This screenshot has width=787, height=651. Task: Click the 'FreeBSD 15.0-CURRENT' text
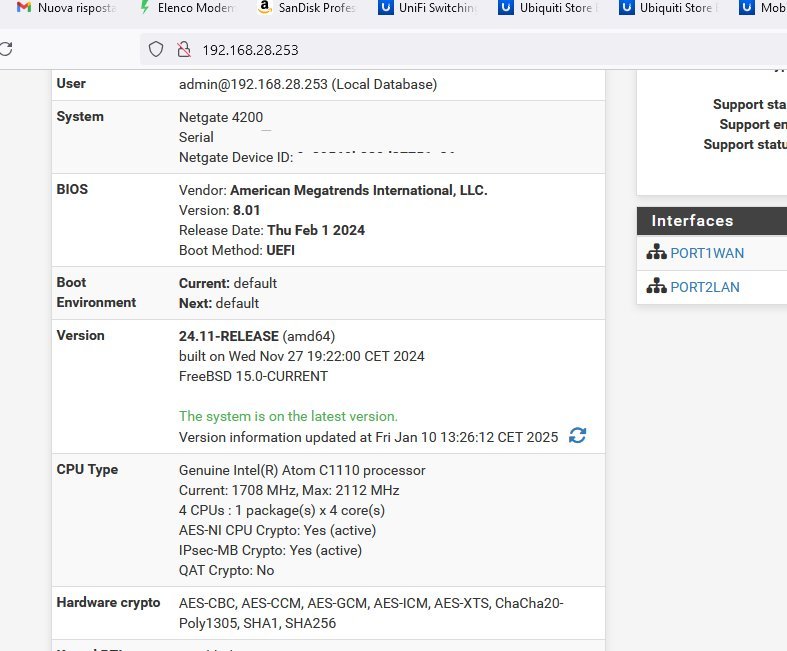coord(253,376)
